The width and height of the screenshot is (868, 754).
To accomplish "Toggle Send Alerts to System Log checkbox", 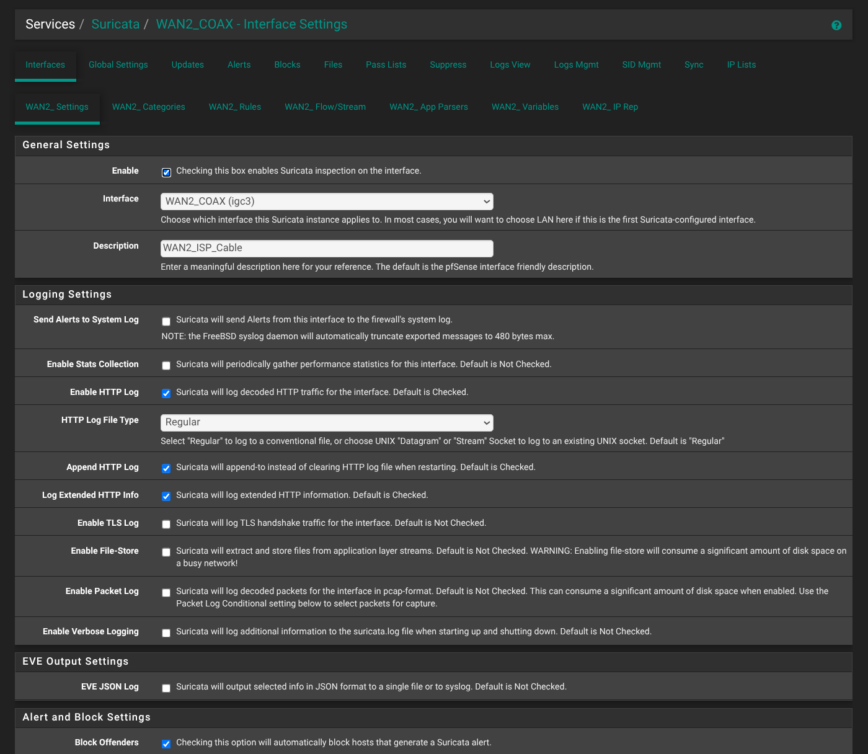I will [166, 321].
